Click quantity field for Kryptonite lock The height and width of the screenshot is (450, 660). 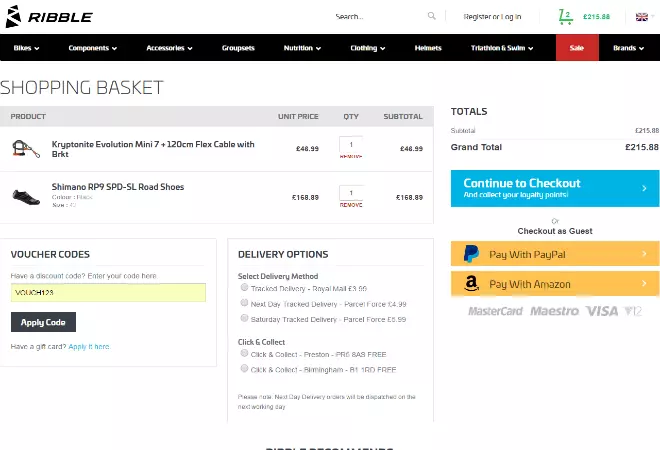click(351, 144)
